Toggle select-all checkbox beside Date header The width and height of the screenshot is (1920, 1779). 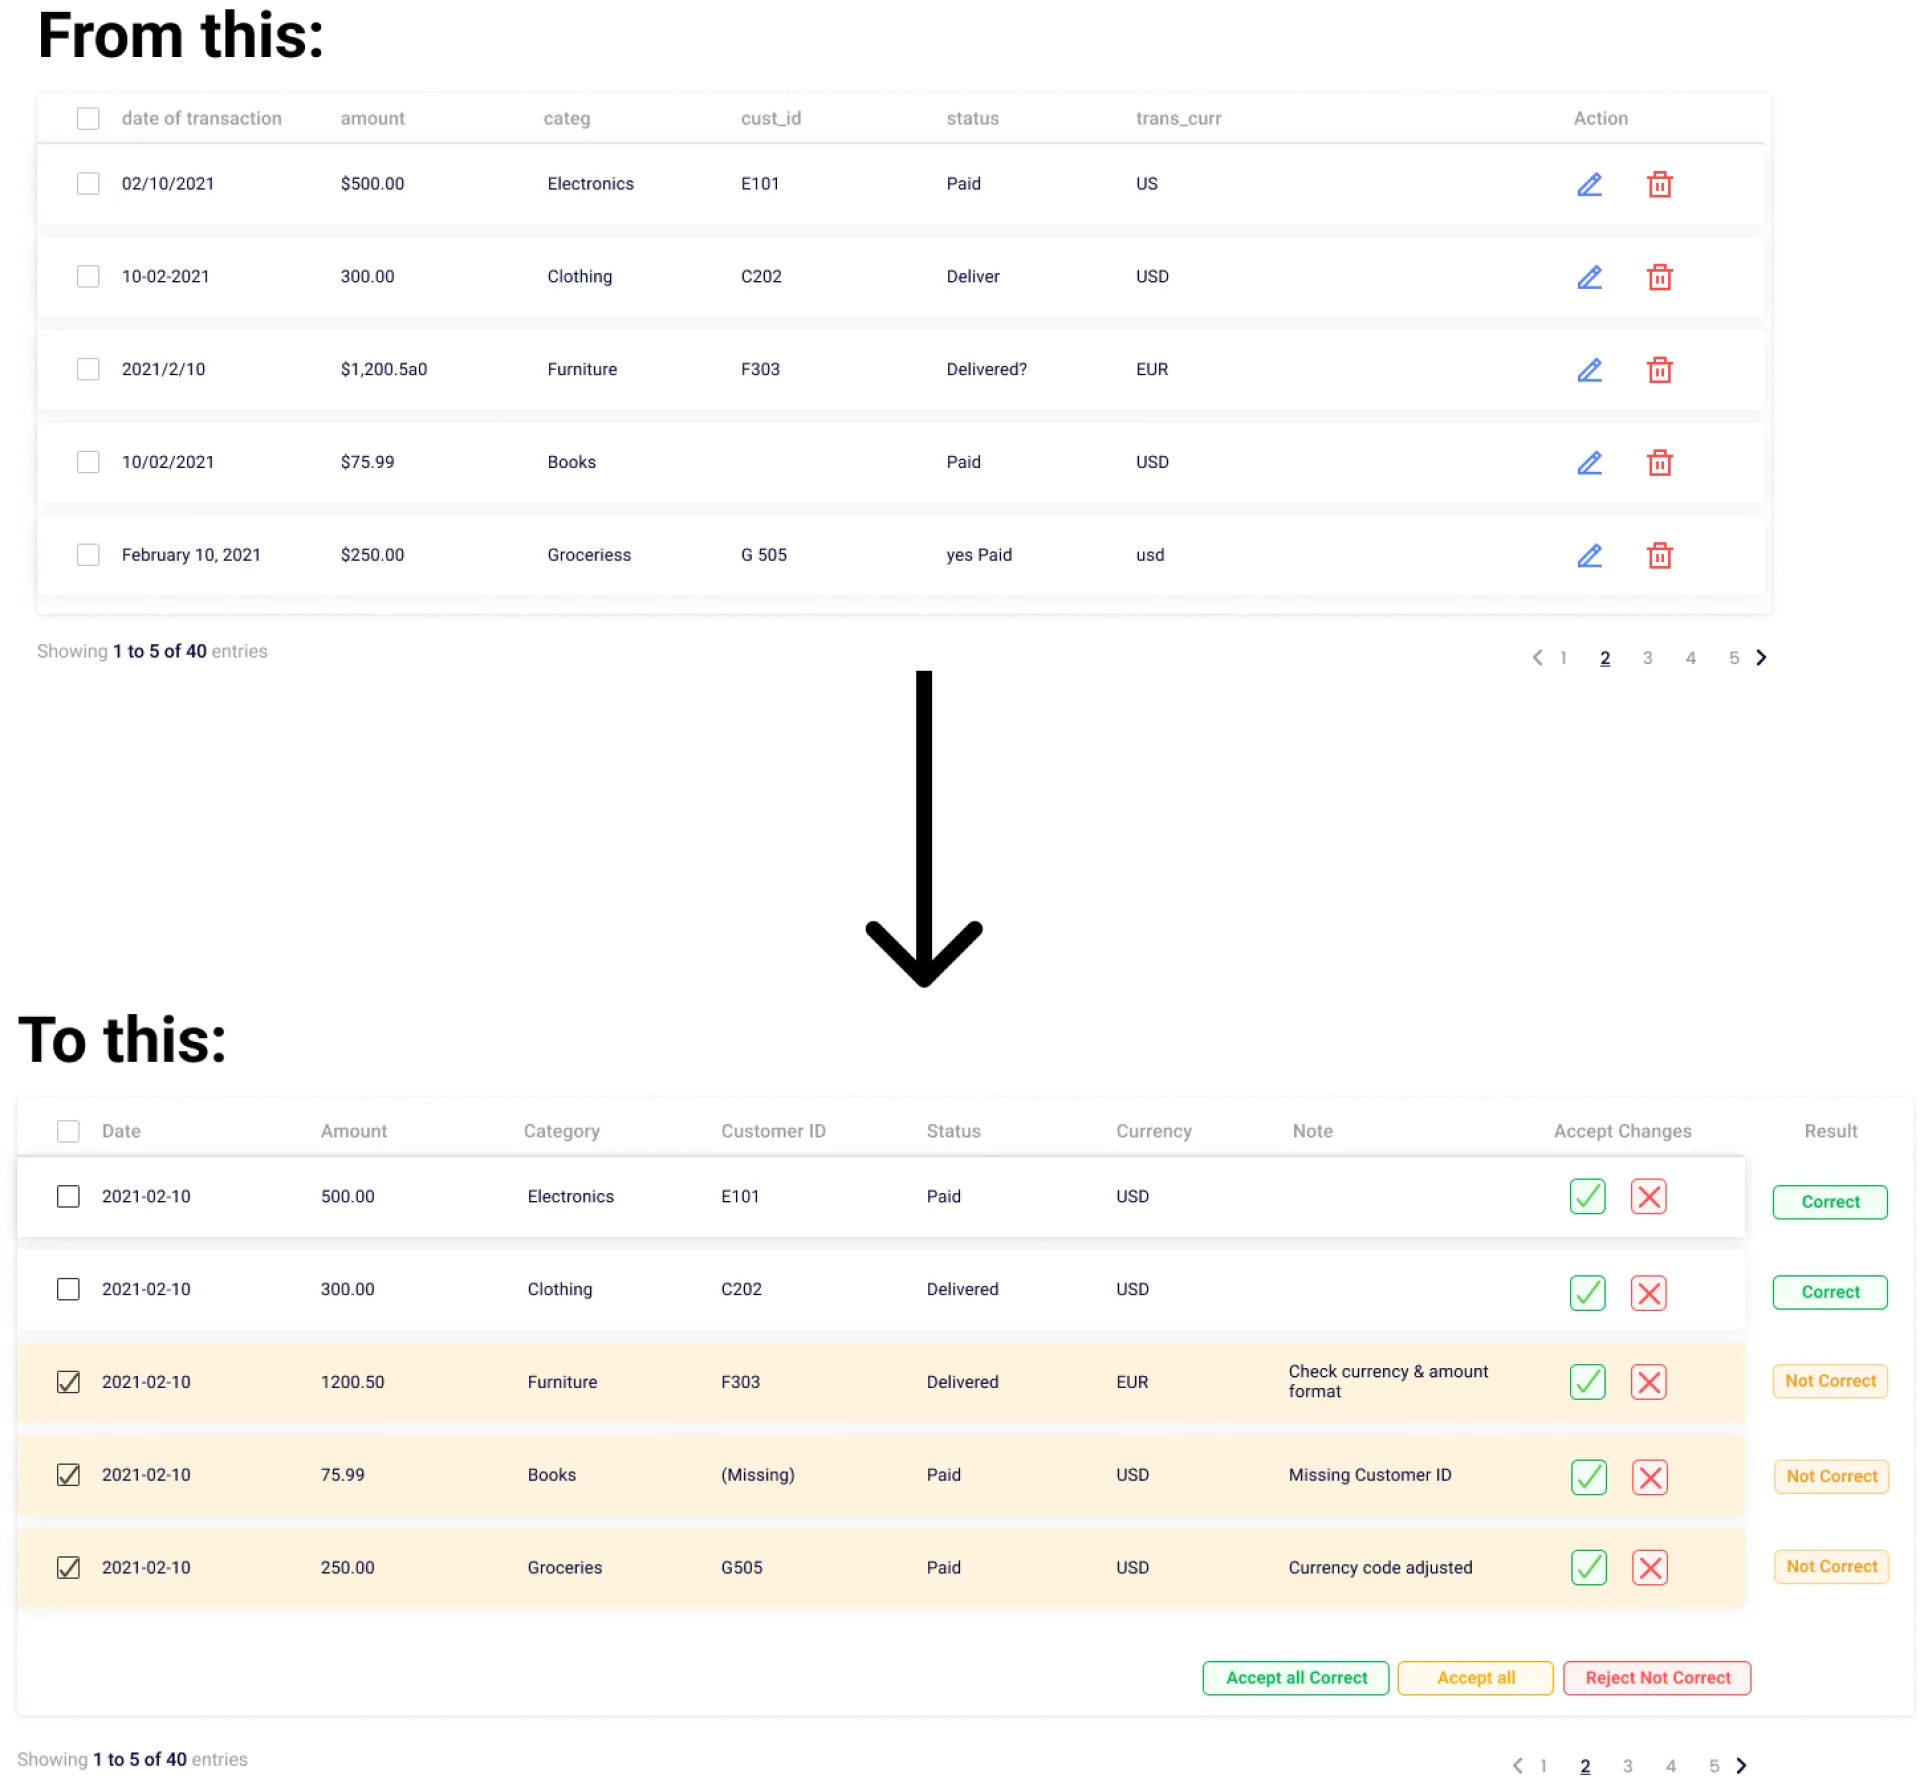(68, 1131)
